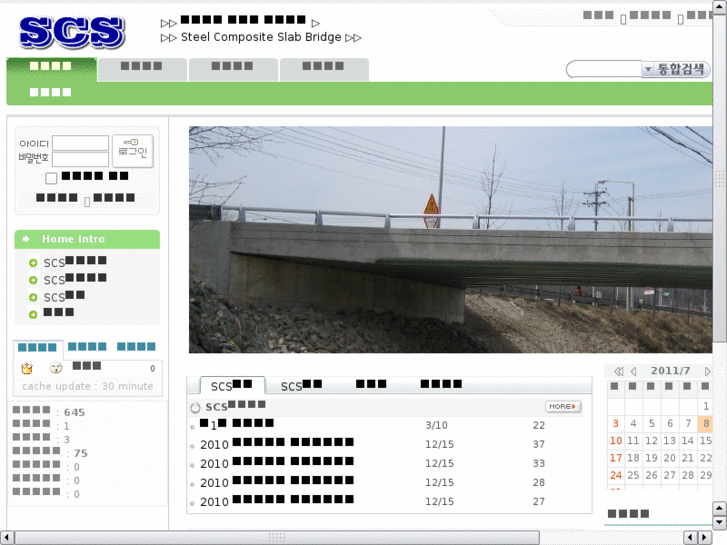The width and height of the screenshot is (727, 545).
Task: Go to previous year in calendar
Action: pyautogui.click(x=619, y=371)
